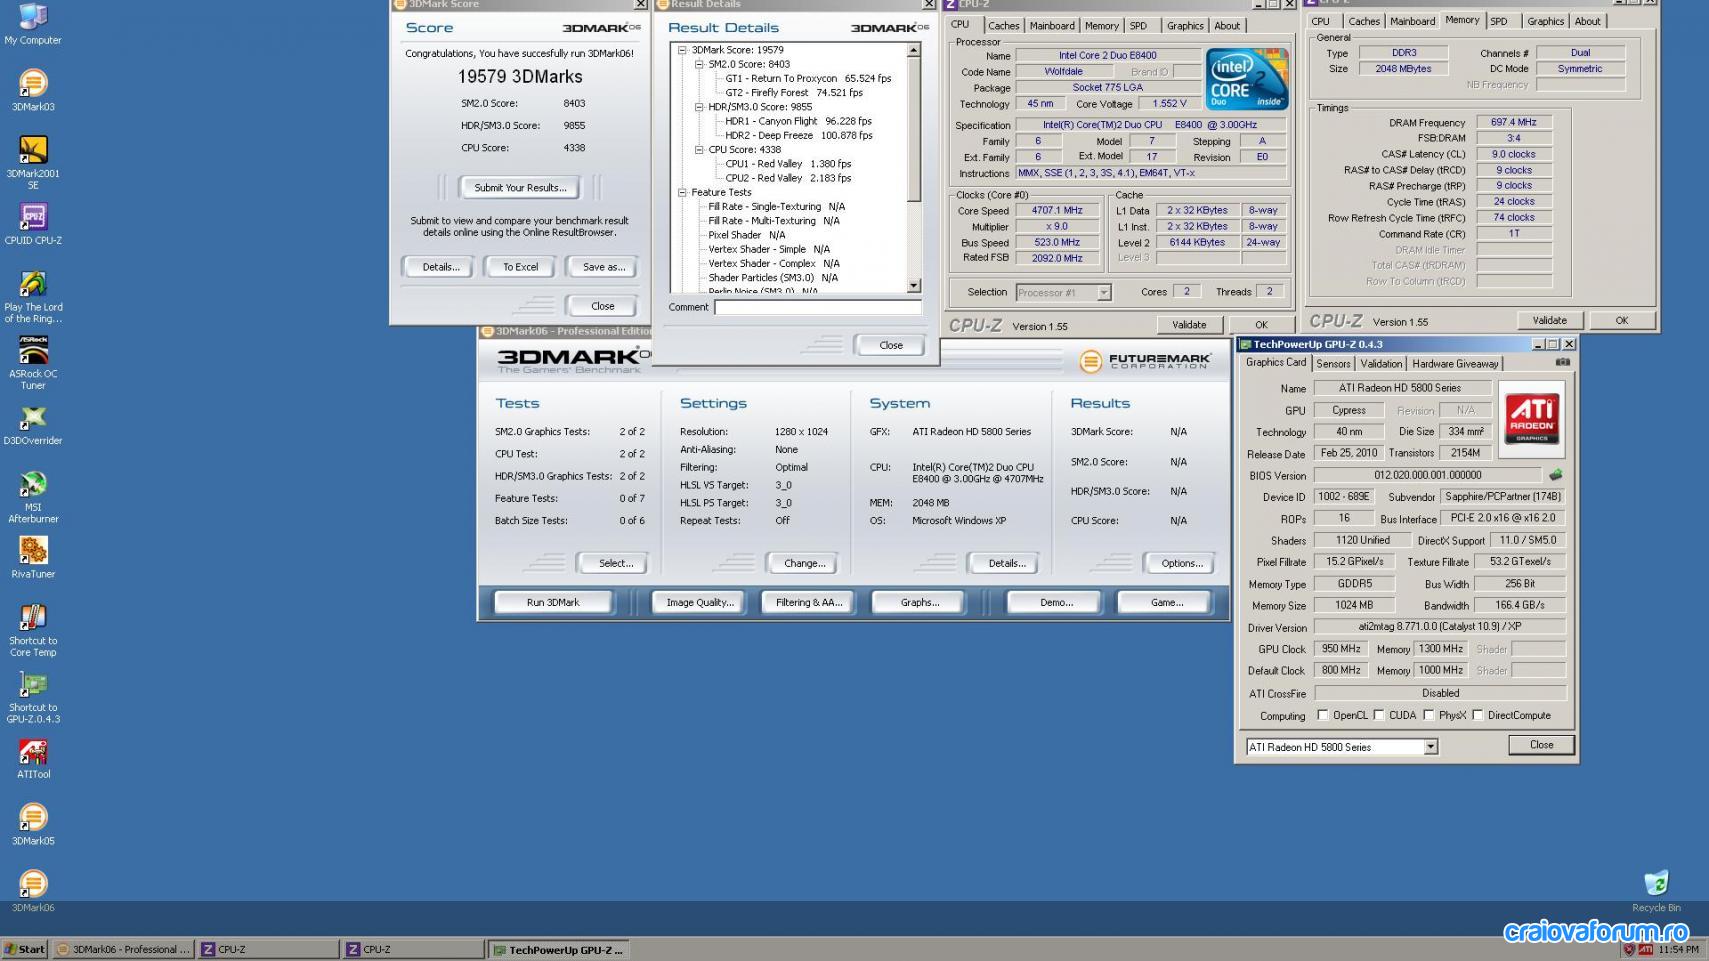Click Submit Your Results button
This screenshot has width=1709, height=961.
tap(520, 187)
